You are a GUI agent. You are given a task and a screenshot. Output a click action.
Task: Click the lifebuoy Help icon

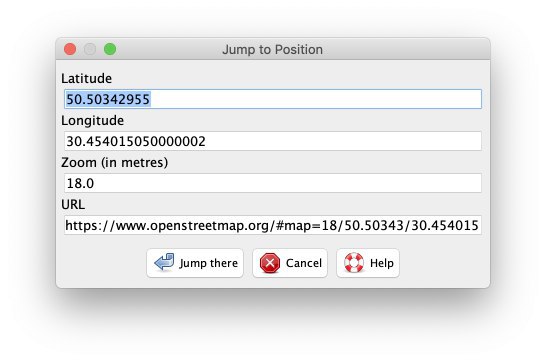[x=354, y=263]
